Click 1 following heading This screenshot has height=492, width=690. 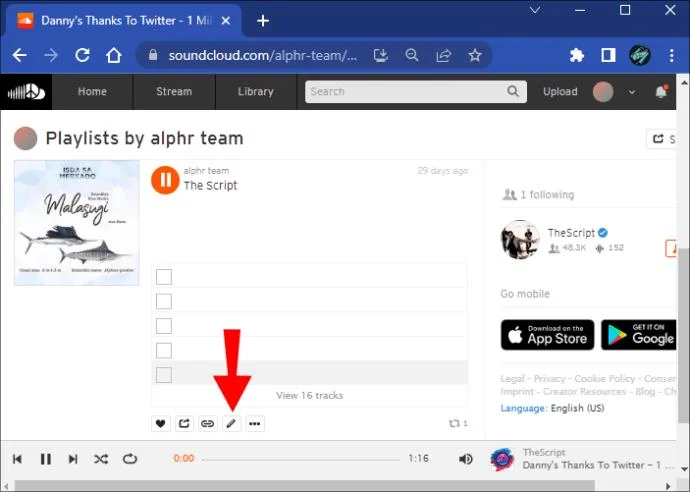tap(547, 195)
